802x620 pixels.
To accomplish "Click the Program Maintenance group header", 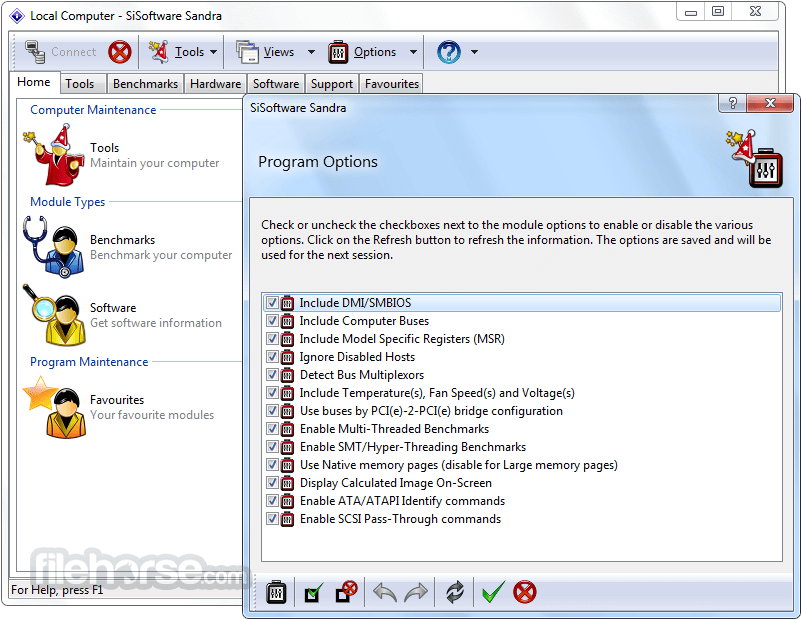I will point(89,362).
